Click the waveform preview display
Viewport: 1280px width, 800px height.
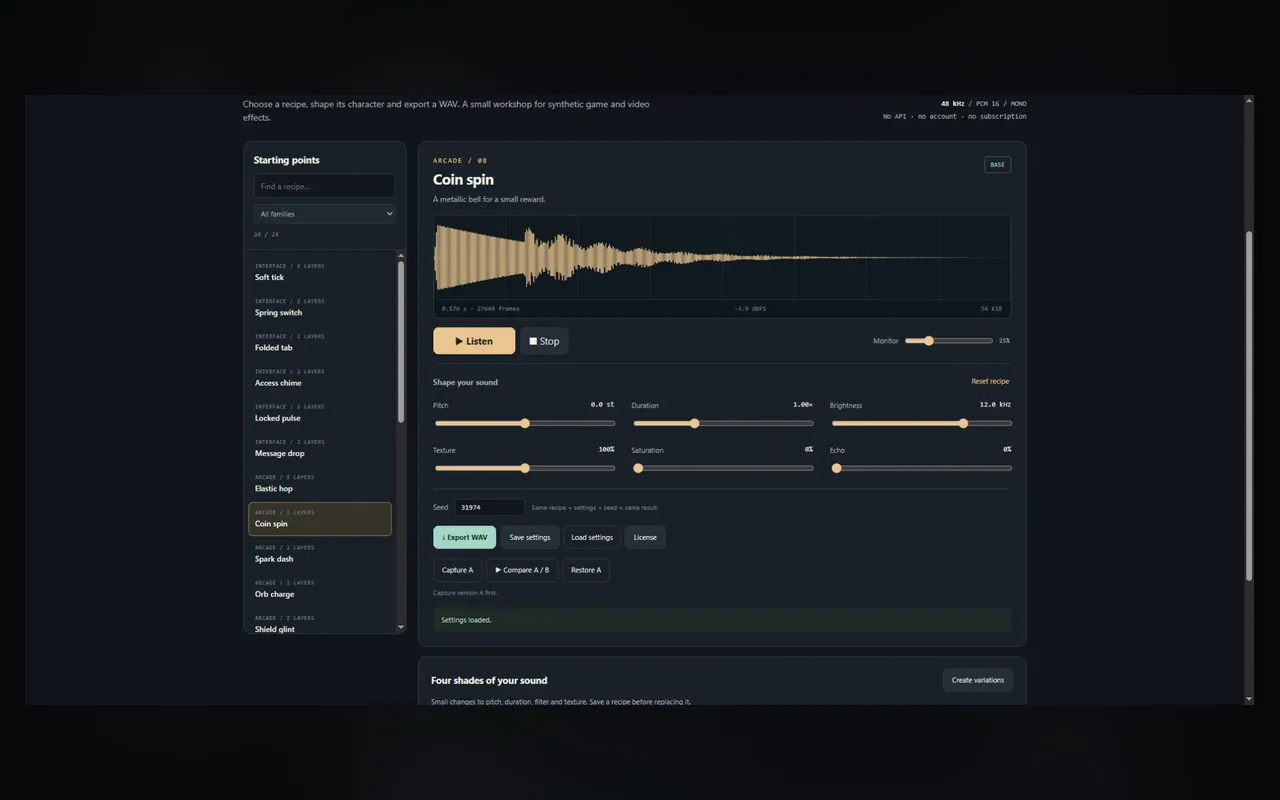tap(722, 258)
